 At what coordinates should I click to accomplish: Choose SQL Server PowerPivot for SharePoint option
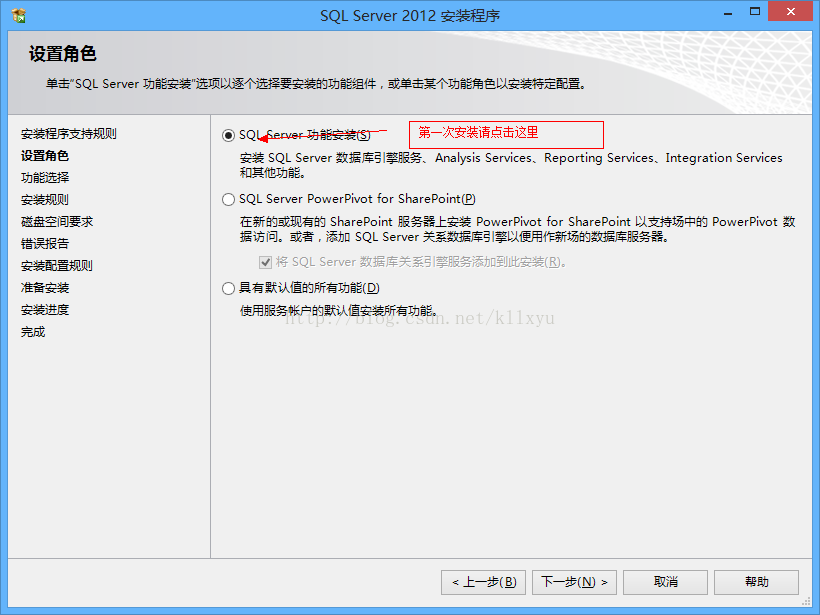click(x=228, y=199)
